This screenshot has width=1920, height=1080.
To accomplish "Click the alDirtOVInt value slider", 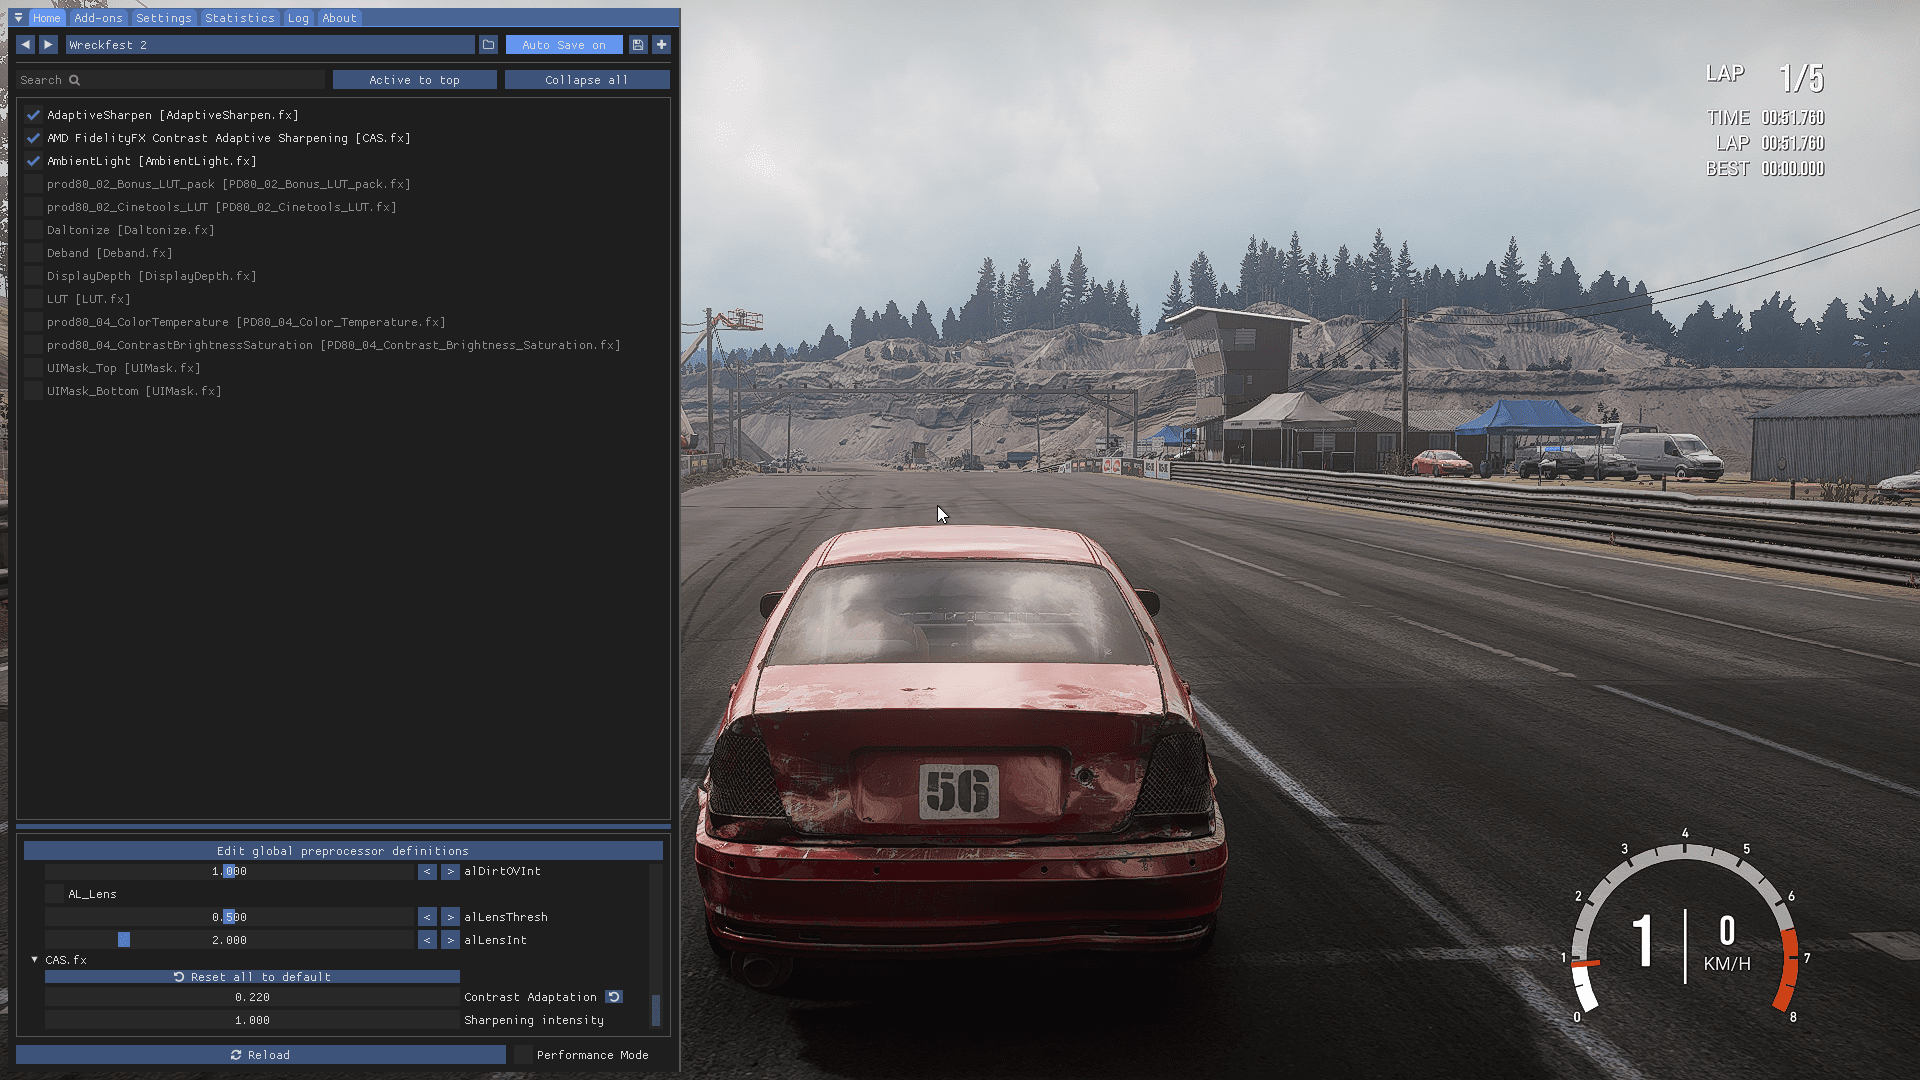I will [229, 871].
